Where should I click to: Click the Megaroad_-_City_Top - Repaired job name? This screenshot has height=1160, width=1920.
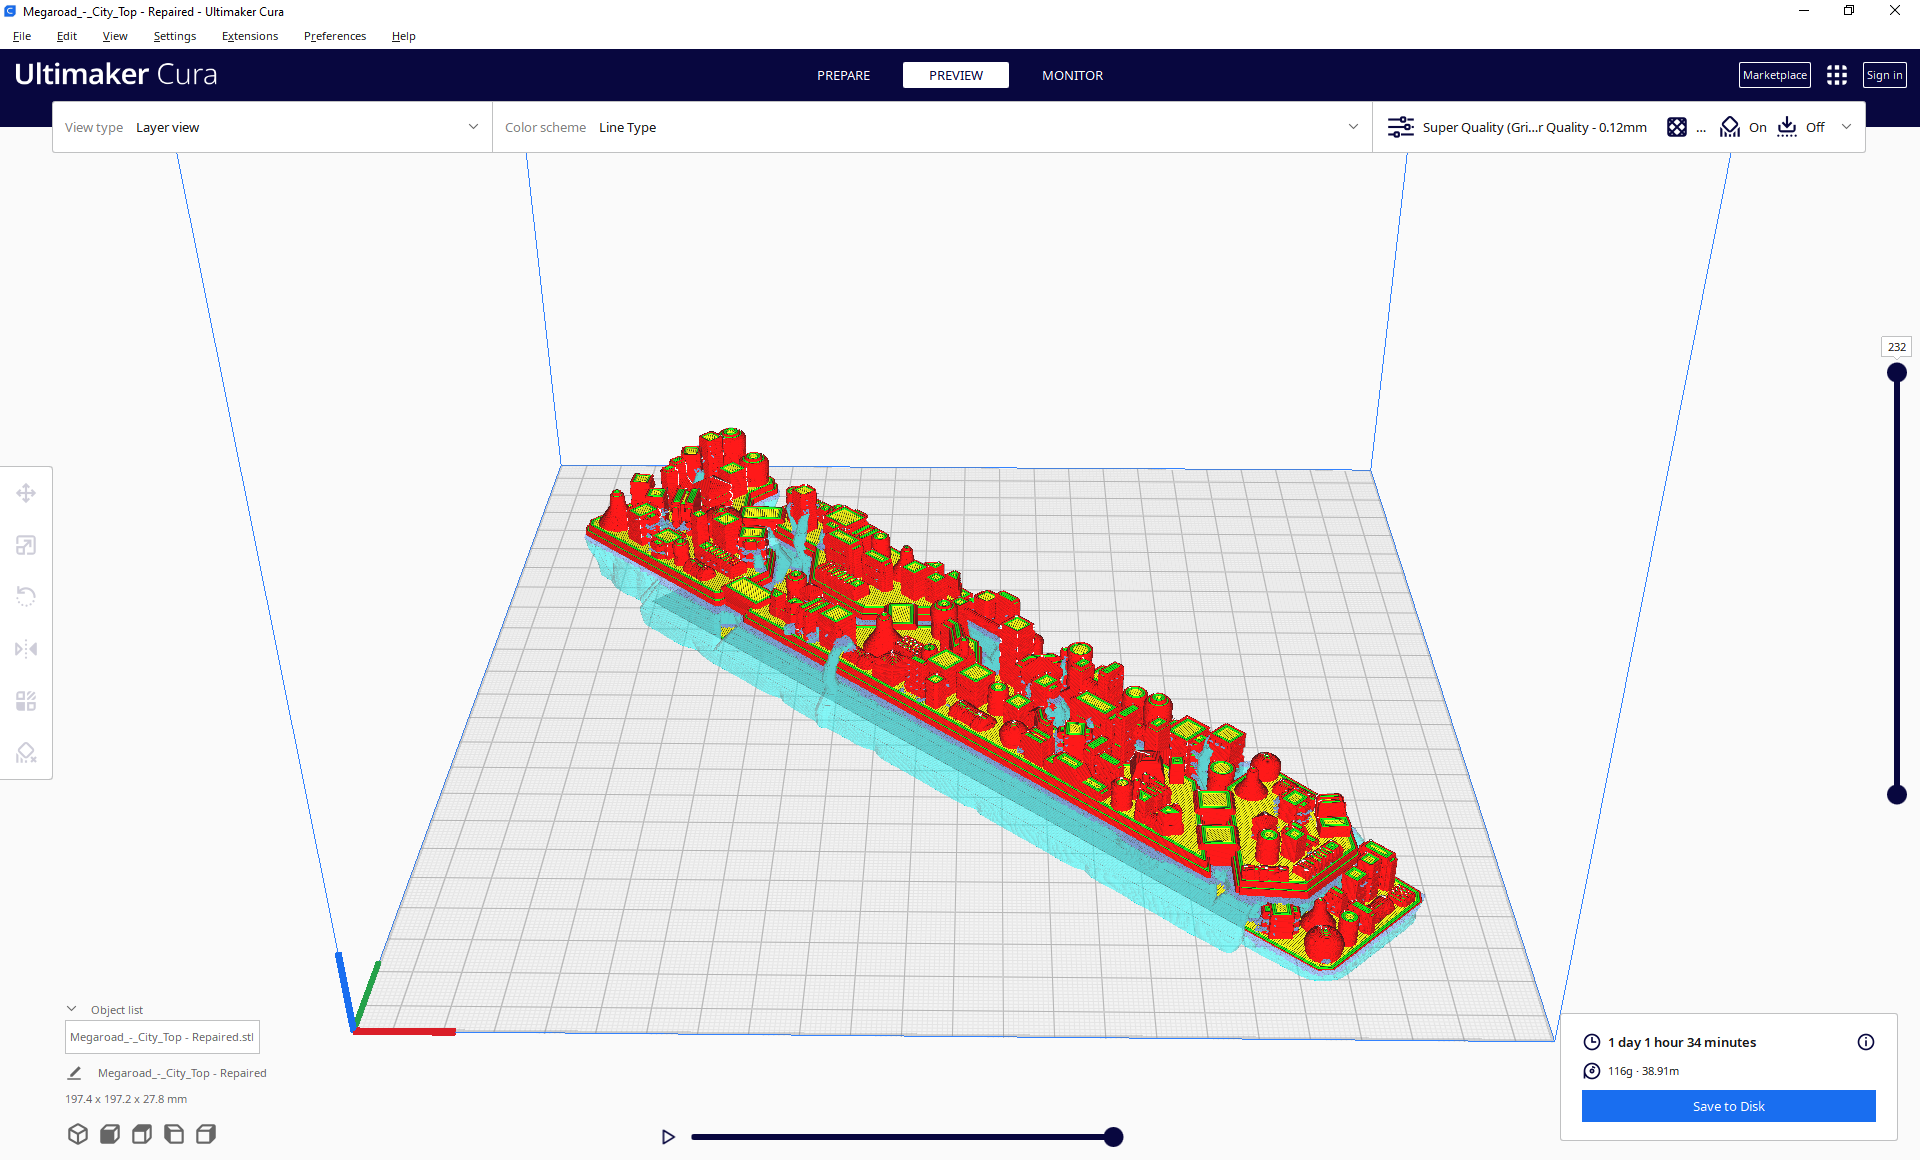tap(182, 1073)
